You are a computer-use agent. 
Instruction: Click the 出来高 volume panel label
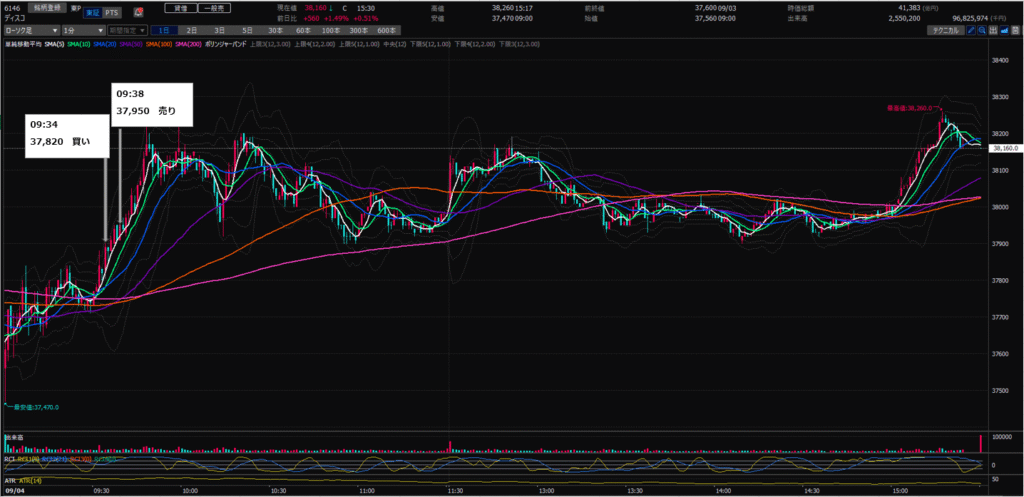pos(12,436)
